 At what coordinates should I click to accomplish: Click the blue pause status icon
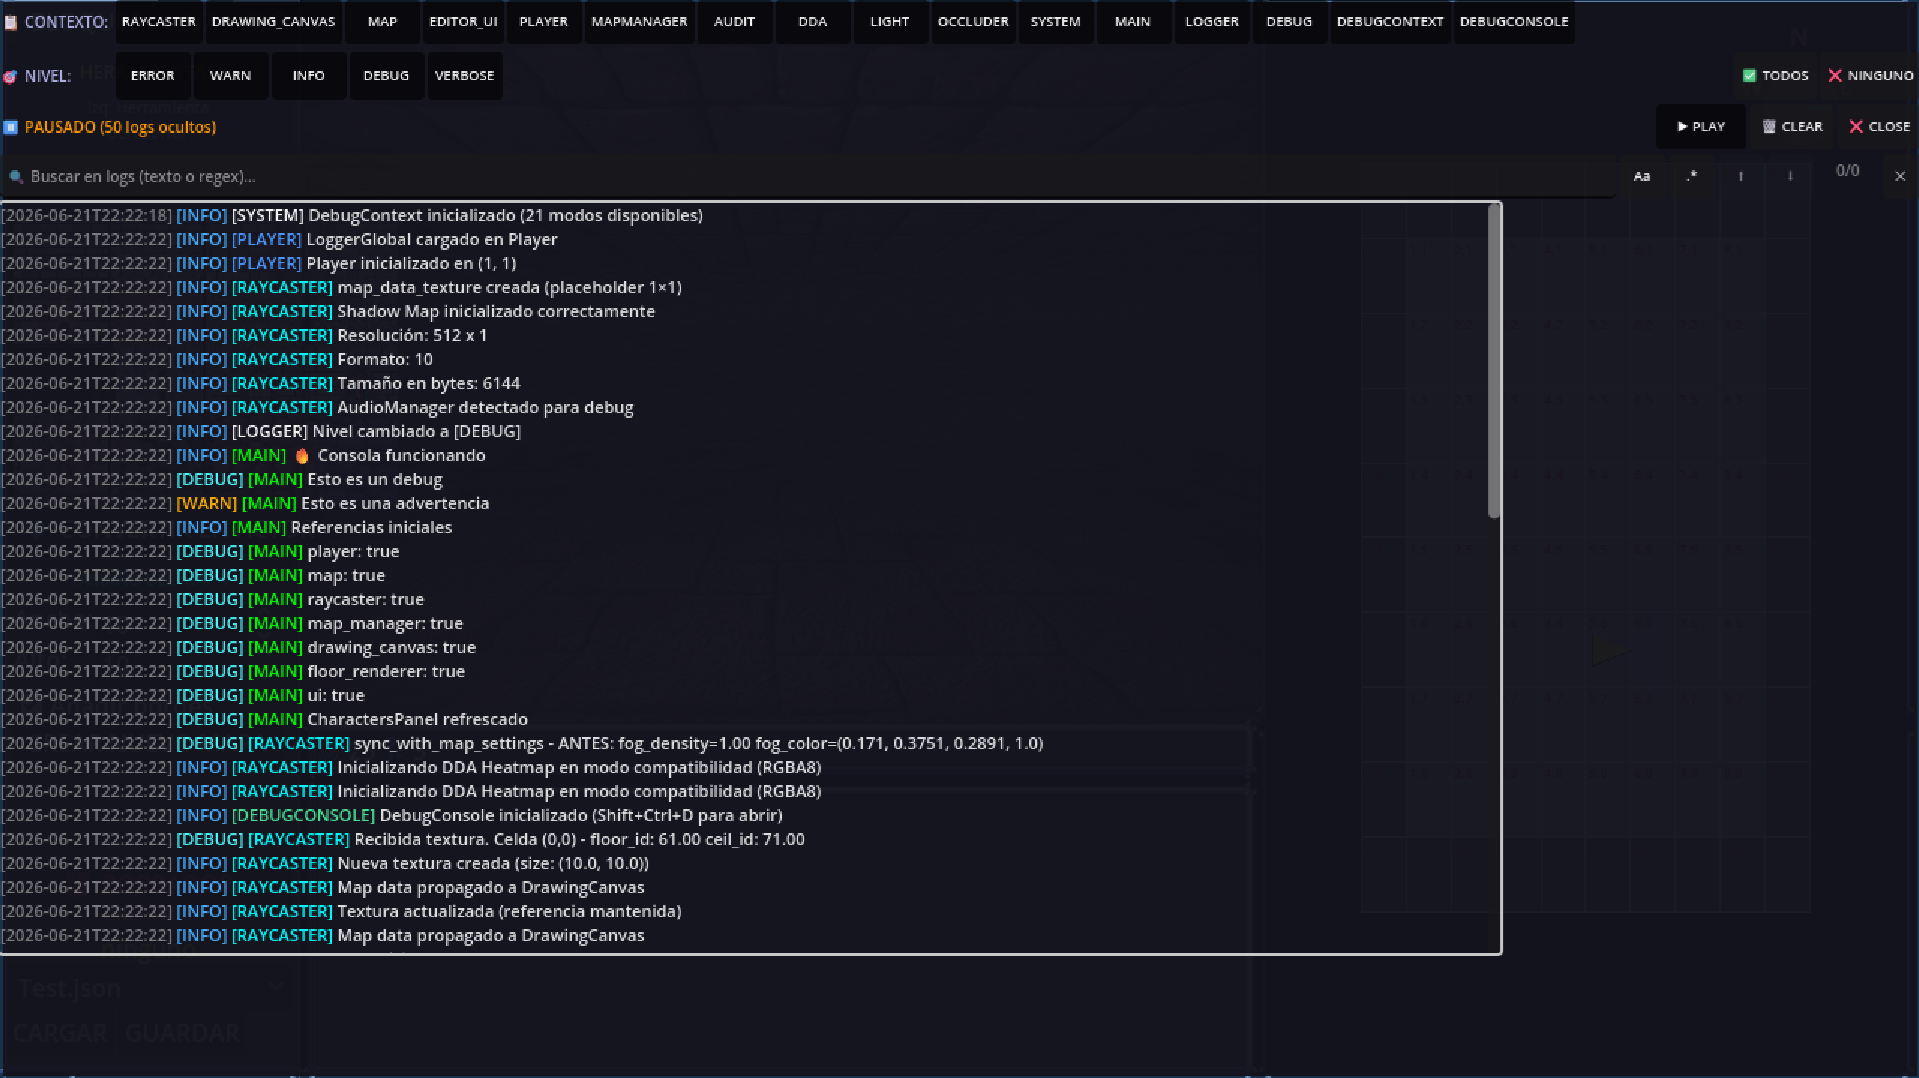pos(11,127)
